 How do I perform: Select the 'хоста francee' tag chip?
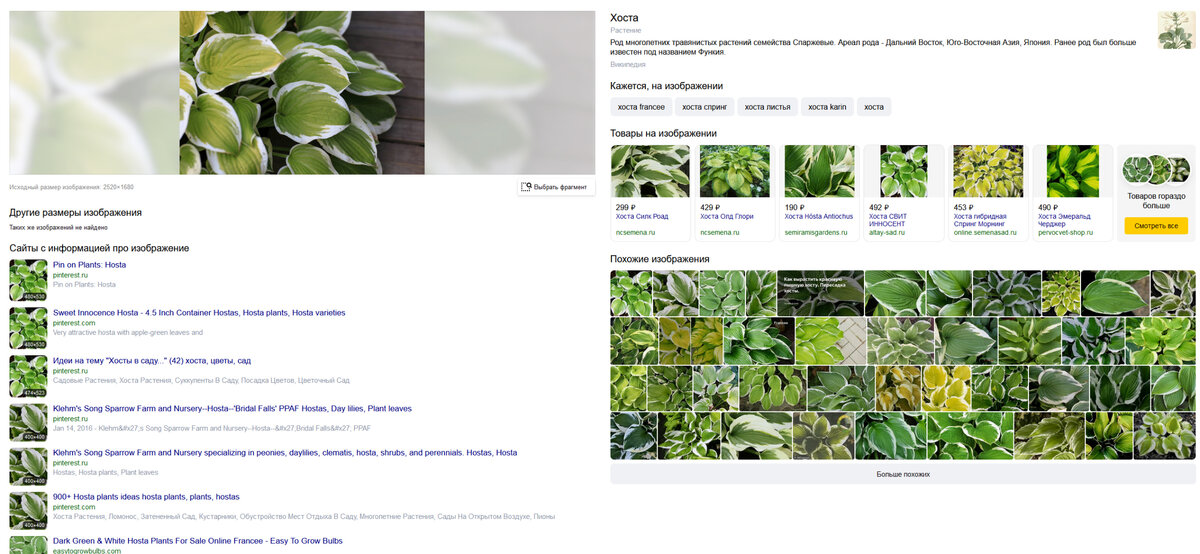(641, 107)
